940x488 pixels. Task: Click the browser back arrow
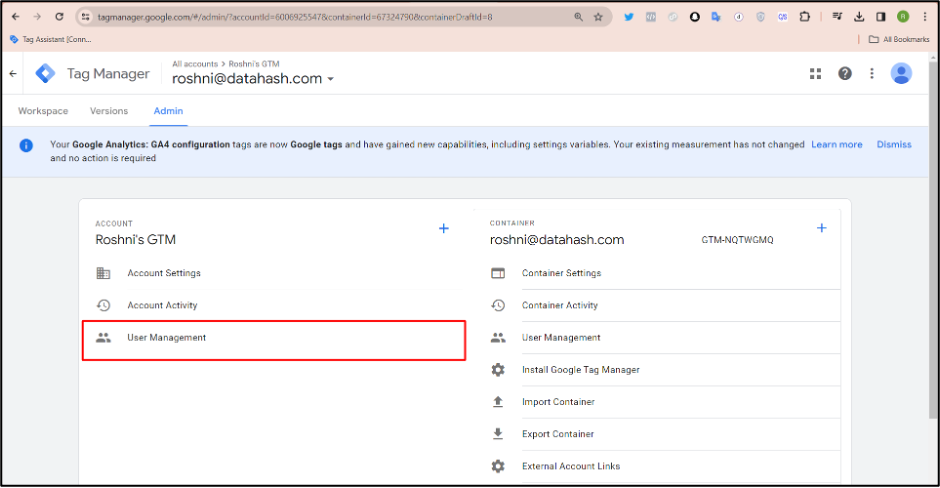[x=16, y=17]
